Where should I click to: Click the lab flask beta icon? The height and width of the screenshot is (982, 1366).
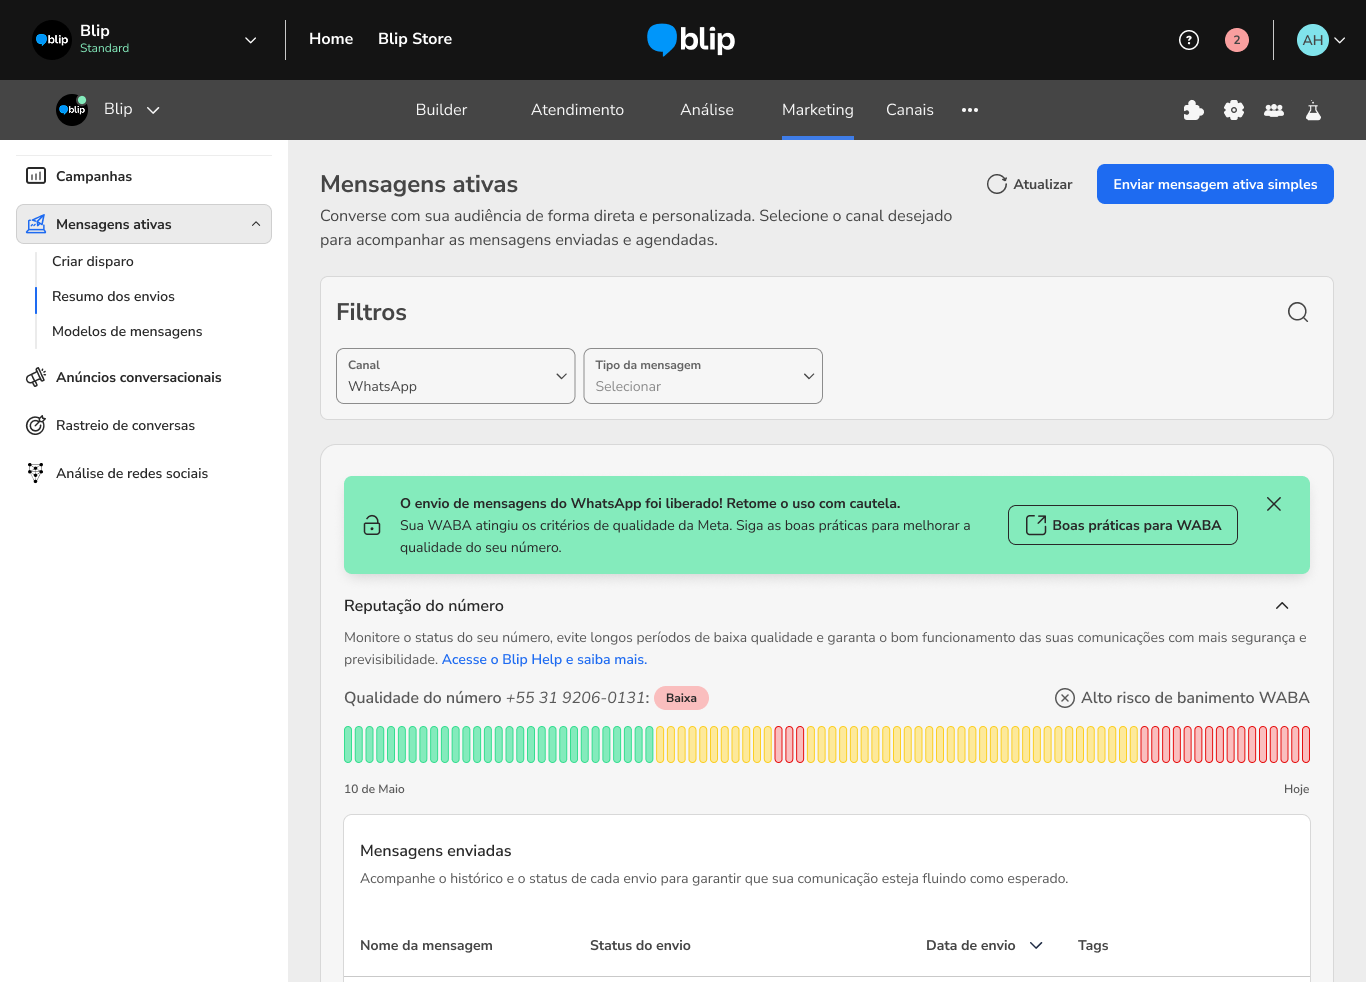click(1313, 110)
